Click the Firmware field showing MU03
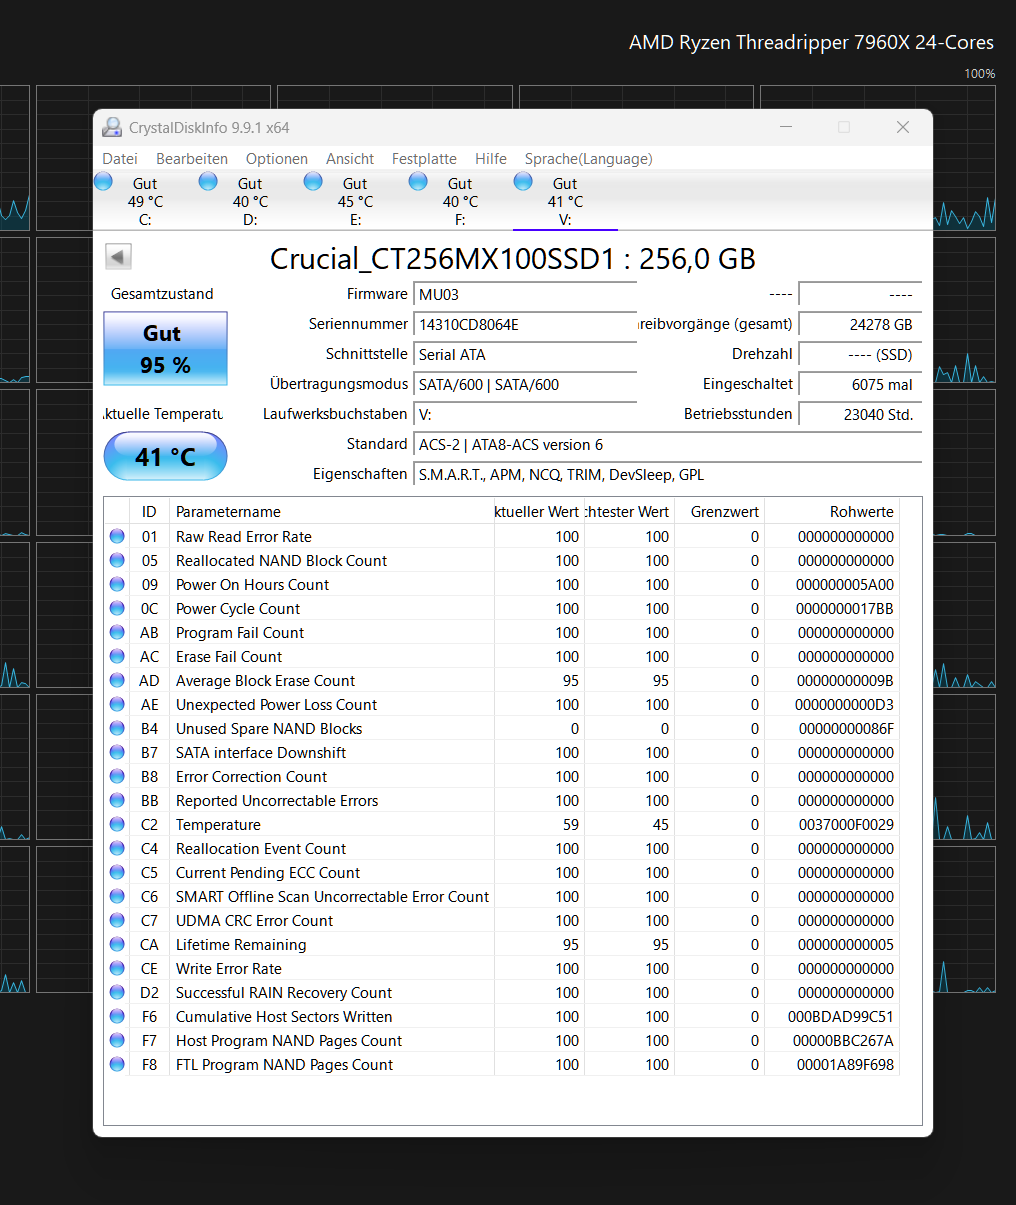Image resolution: width=1016 pixels, height=1205 pixels. 525,295
